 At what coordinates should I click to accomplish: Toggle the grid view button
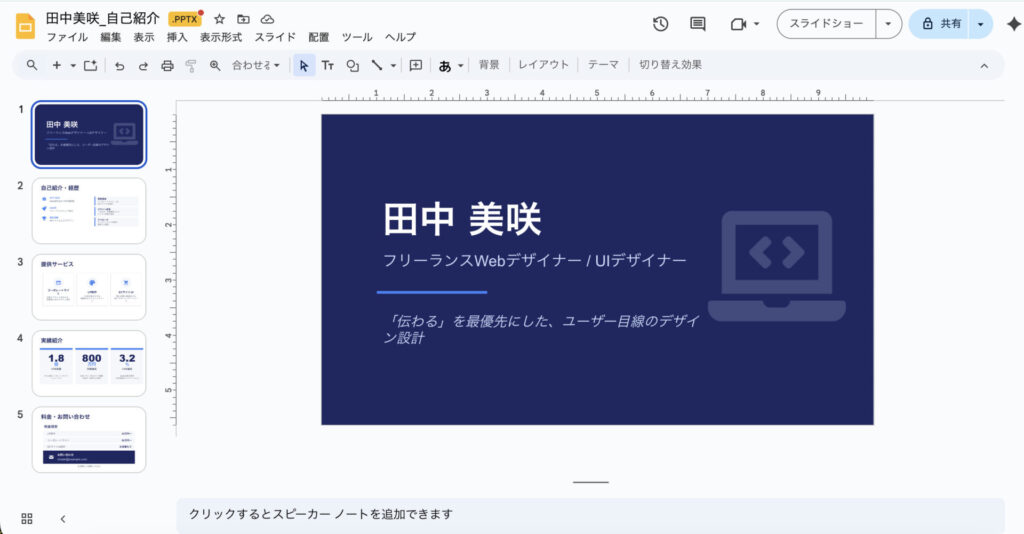click(27, 518)
